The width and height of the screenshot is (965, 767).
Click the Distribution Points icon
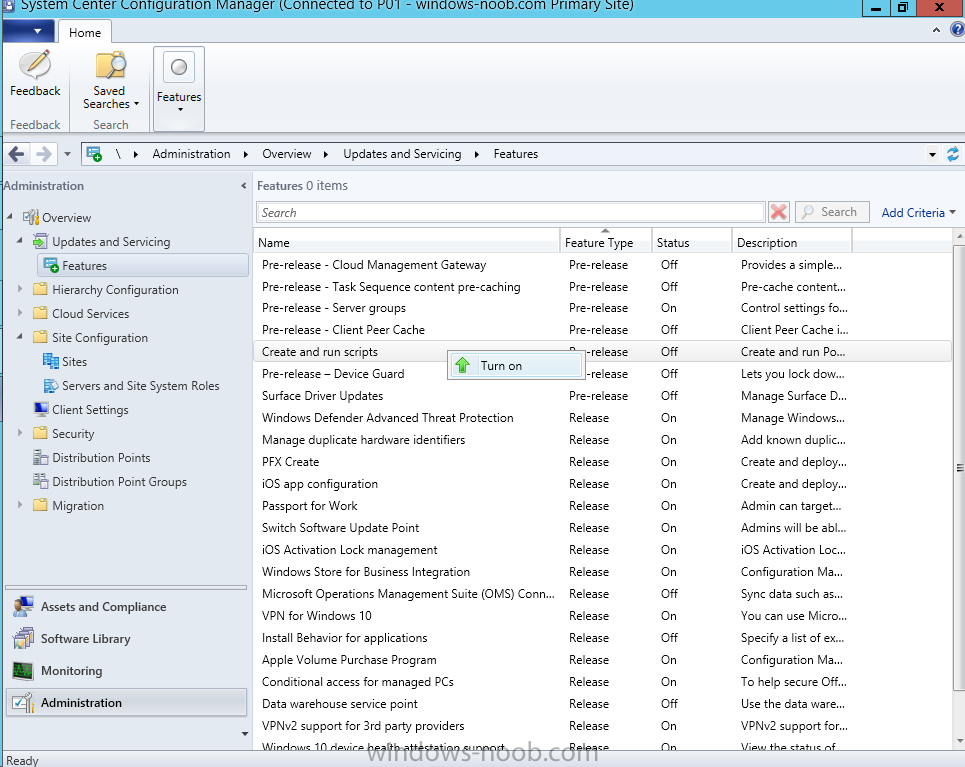pyautogui.click(x=41, y=457)
